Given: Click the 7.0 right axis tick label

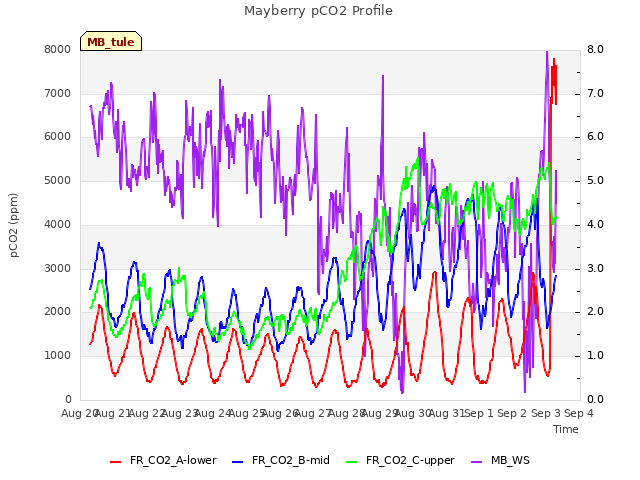Looking at the screenshot, I should (595, 93).
